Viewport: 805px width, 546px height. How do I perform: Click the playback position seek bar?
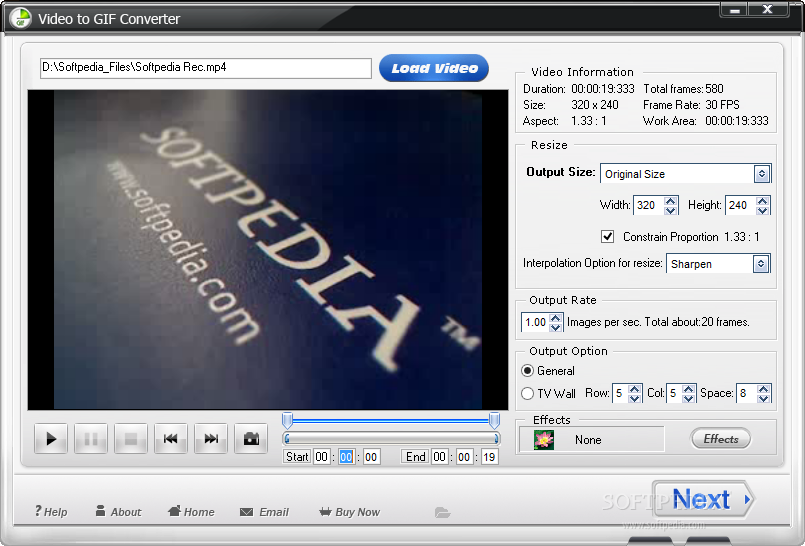click(391, 439)
